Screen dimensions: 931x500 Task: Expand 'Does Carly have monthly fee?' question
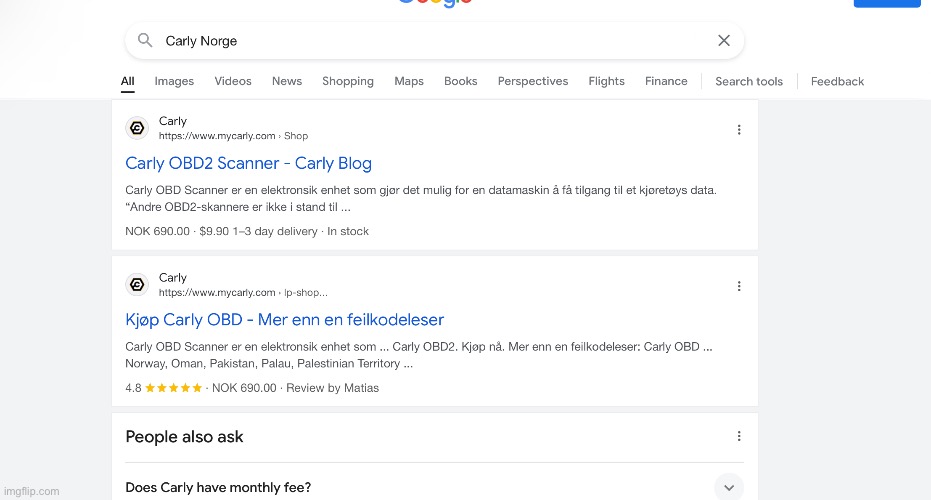tap(729, 487)
